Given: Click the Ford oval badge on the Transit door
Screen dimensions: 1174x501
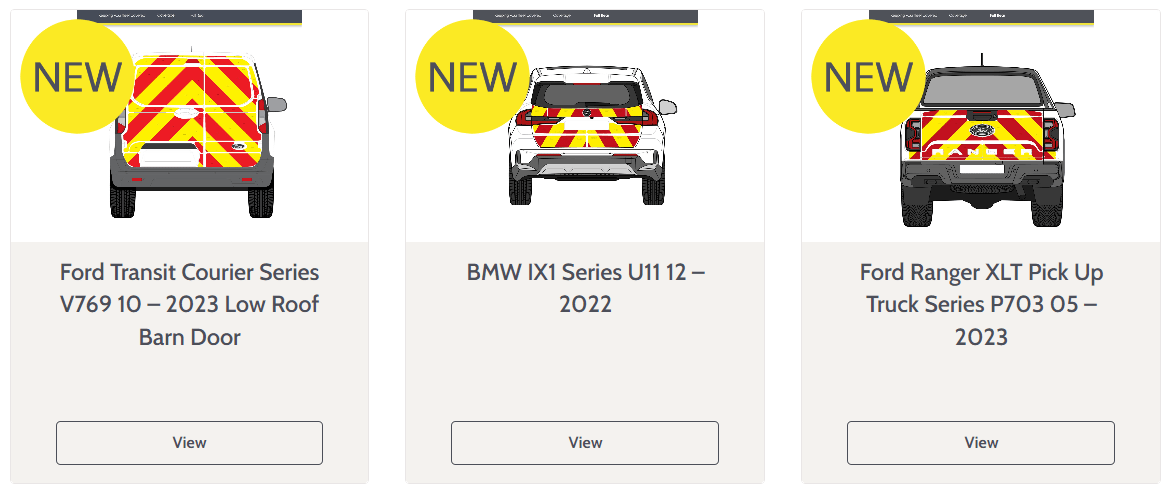Looking at the screenshot, I should click(x=237, y=145).
